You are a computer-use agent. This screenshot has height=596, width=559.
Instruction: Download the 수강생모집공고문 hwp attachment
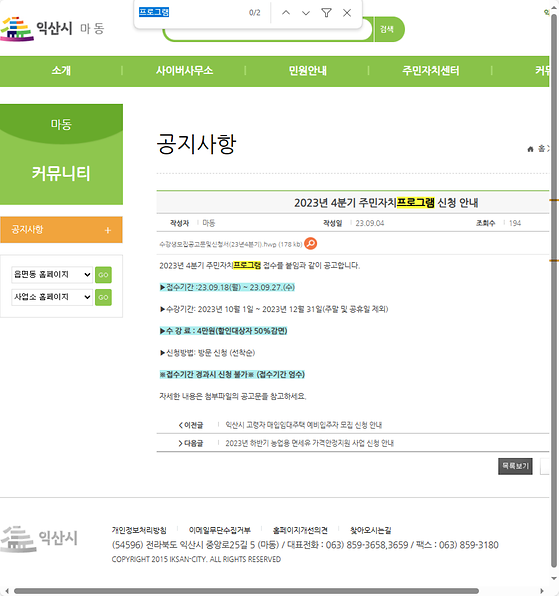pos(230,244)
